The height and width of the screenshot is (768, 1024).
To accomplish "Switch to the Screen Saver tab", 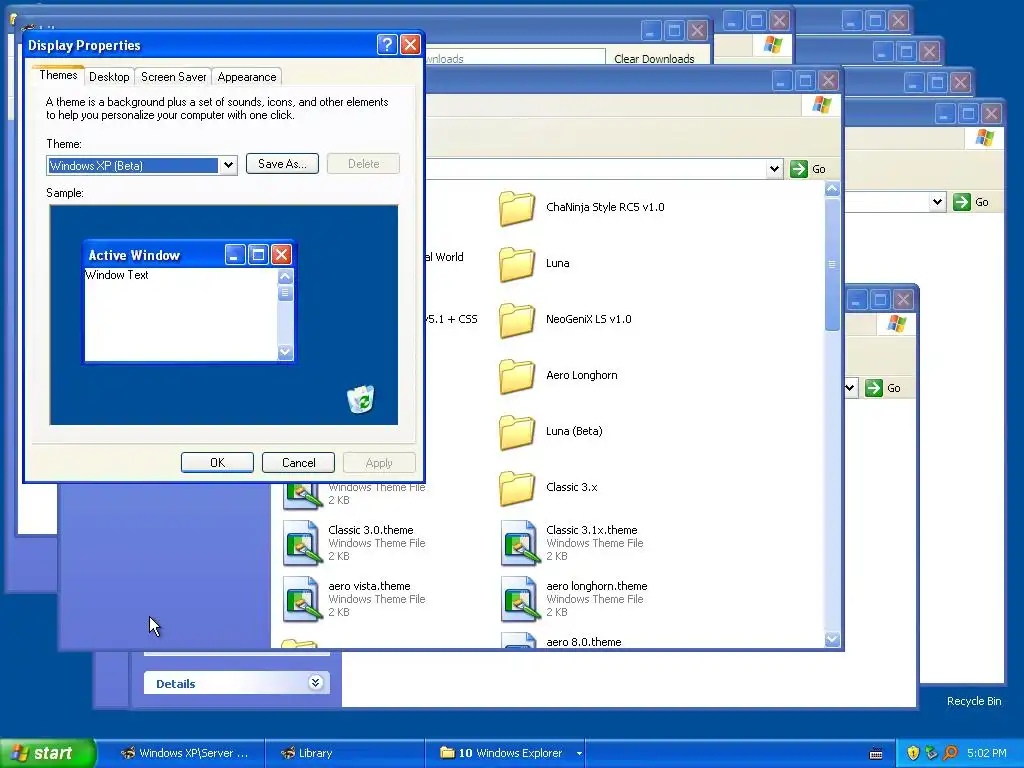I will click(x=174, y=77).
